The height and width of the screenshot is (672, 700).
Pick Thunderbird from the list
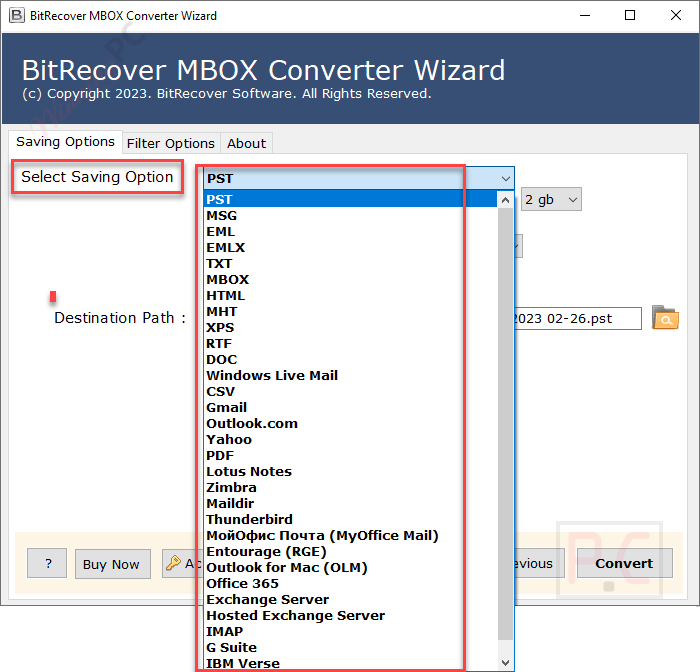point(350,519)
